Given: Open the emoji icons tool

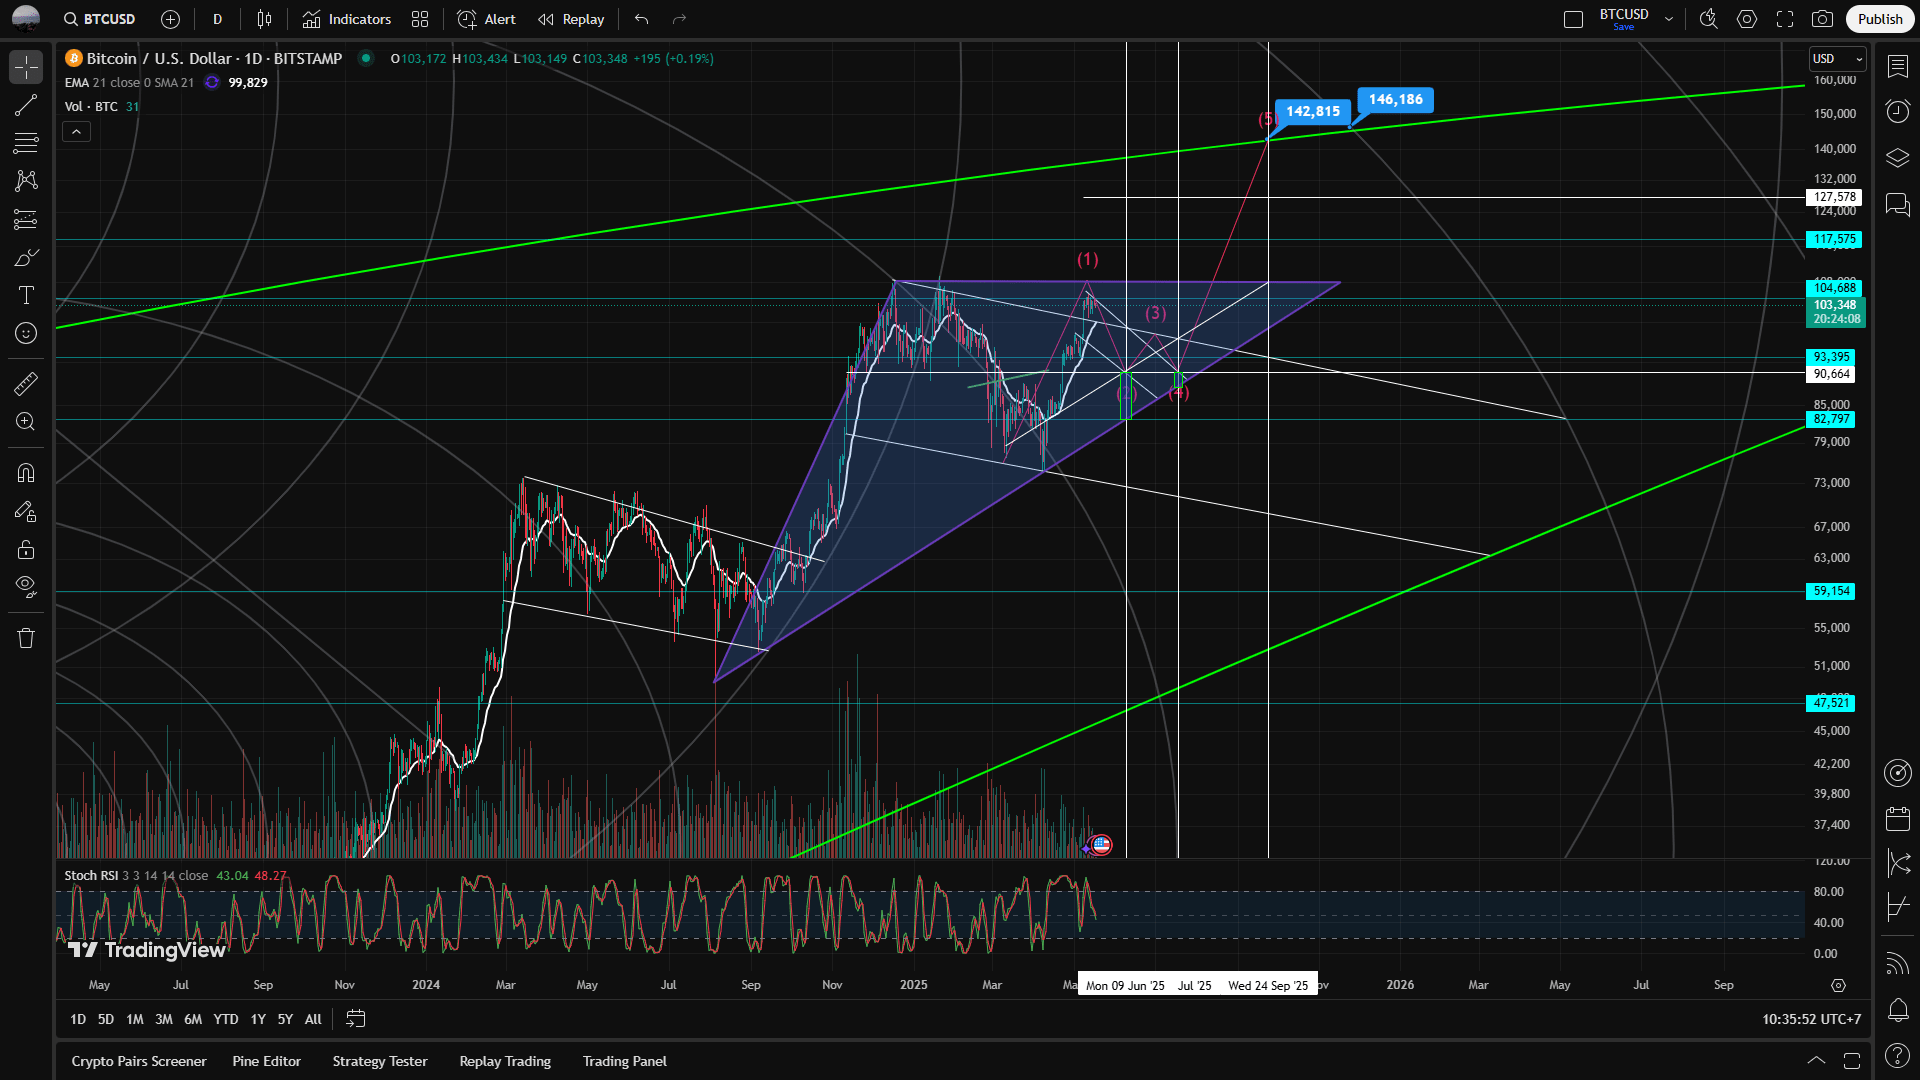Looking at the screenshot, I should pos(26,333).
